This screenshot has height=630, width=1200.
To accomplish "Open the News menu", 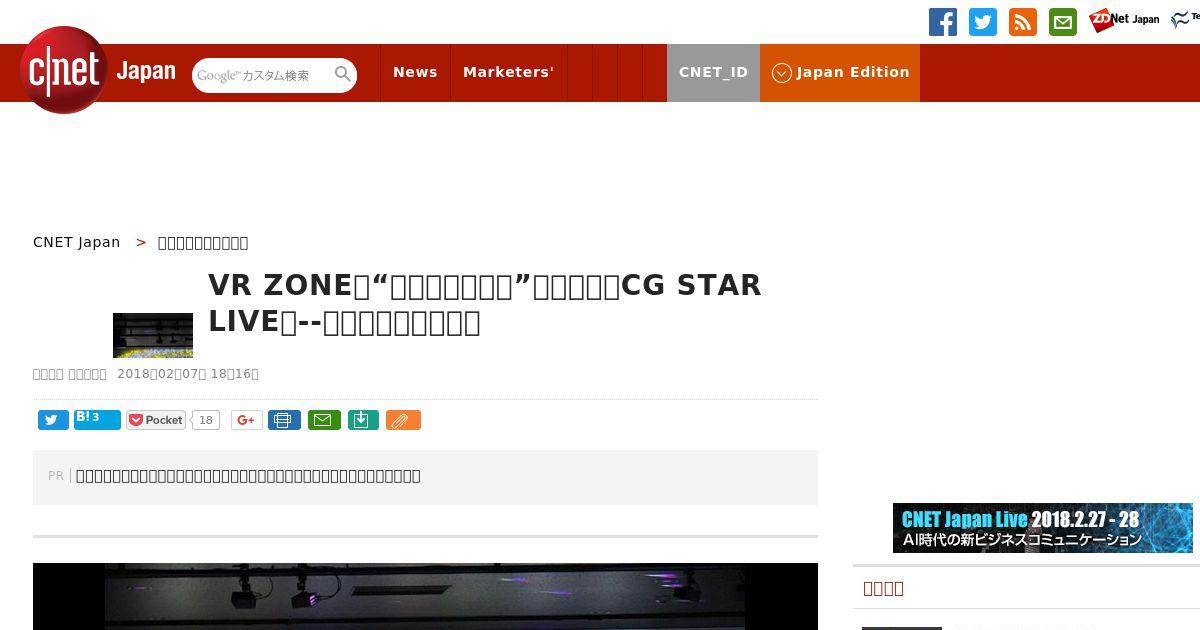I will click(415, 72).
